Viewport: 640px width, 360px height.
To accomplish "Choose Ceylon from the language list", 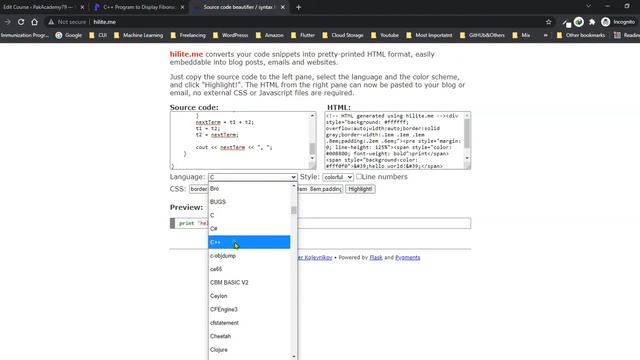I will coord(249,296).
